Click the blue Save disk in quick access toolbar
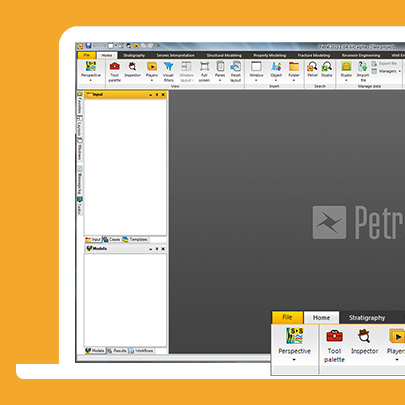Viewport: 405px width, 405px height. coord(88,46)
